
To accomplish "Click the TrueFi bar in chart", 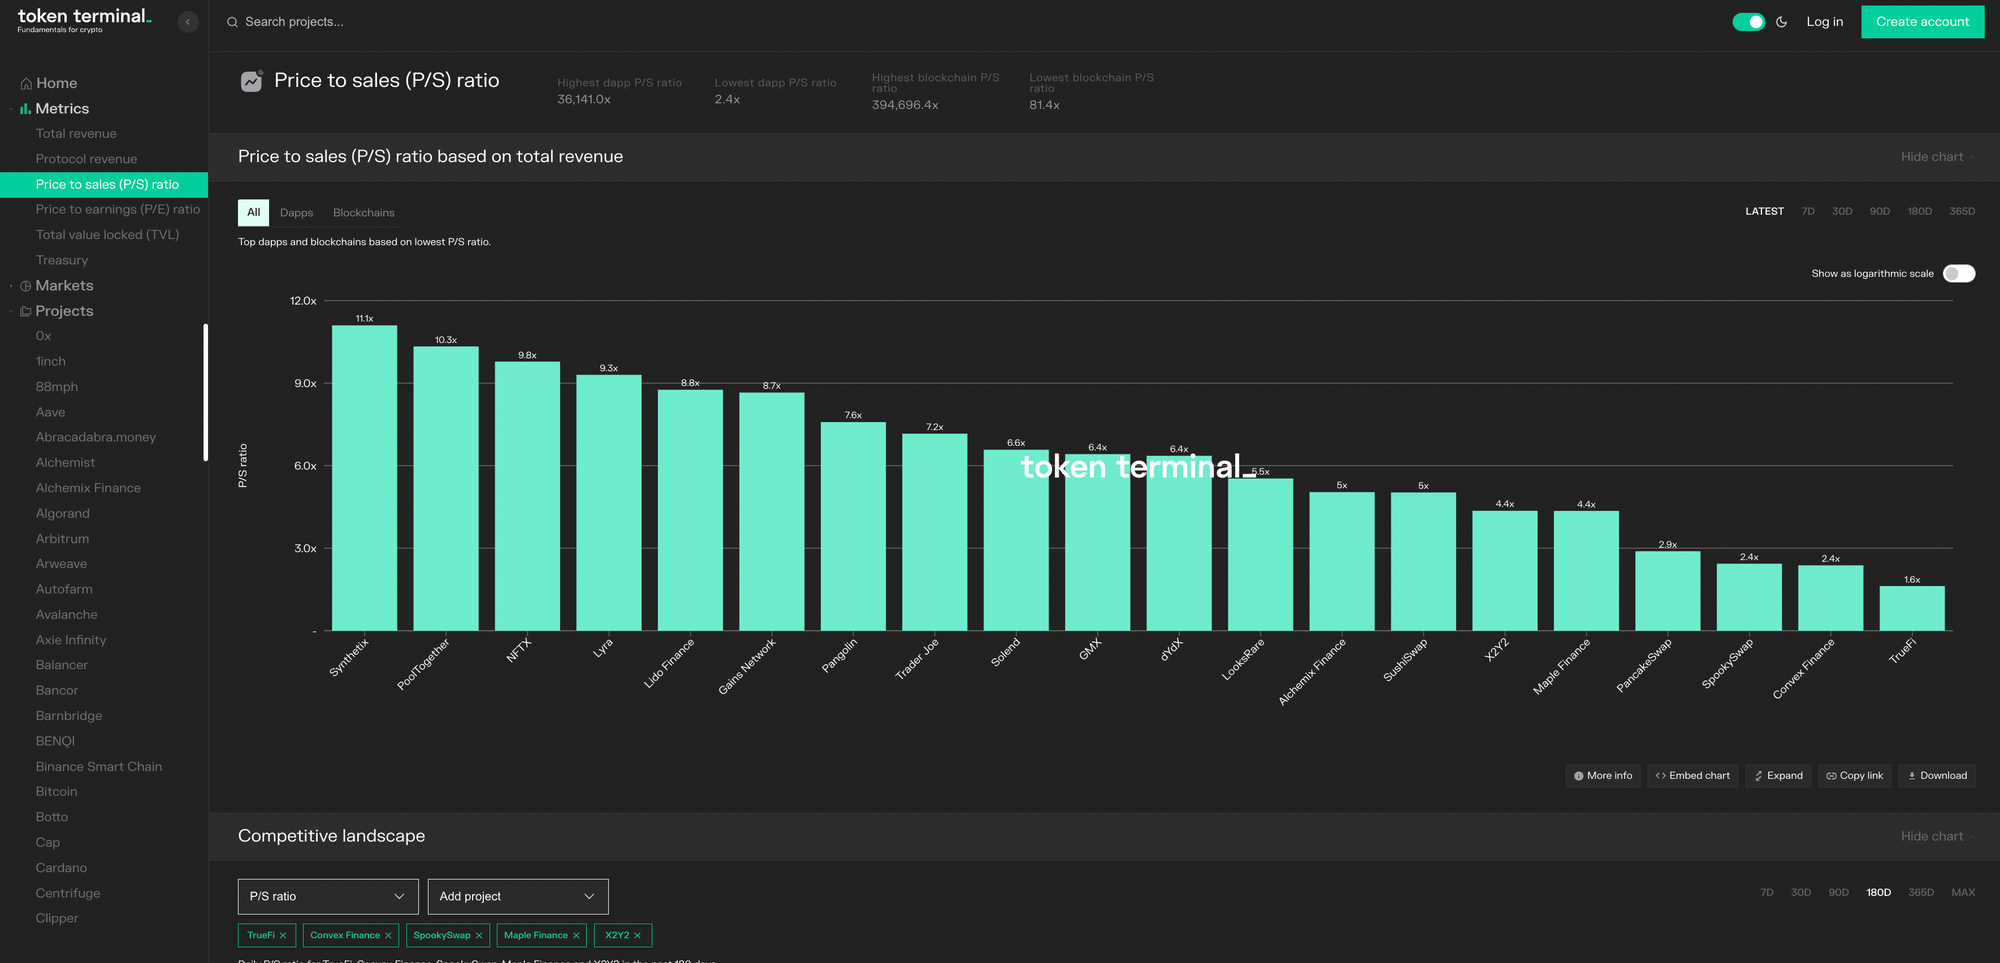I will (1911, 608).
